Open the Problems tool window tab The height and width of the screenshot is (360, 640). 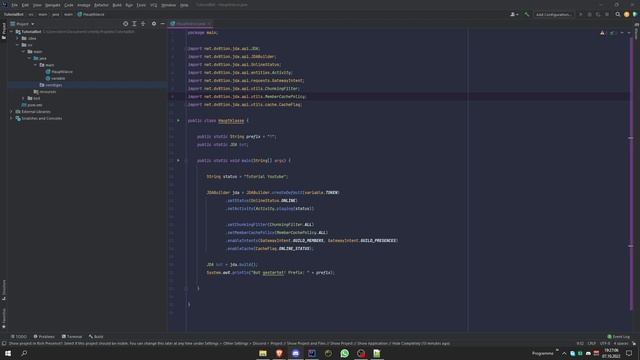pos(44,337)
